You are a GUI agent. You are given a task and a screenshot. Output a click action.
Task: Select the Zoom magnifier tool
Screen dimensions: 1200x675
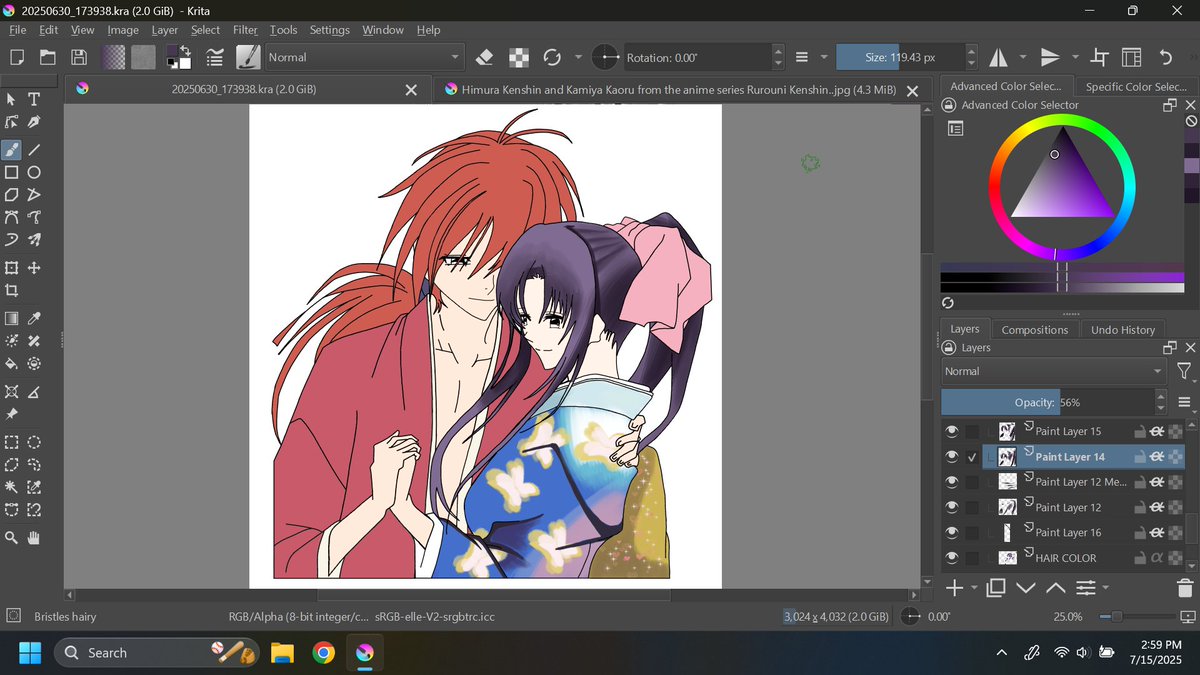(12, 538)
